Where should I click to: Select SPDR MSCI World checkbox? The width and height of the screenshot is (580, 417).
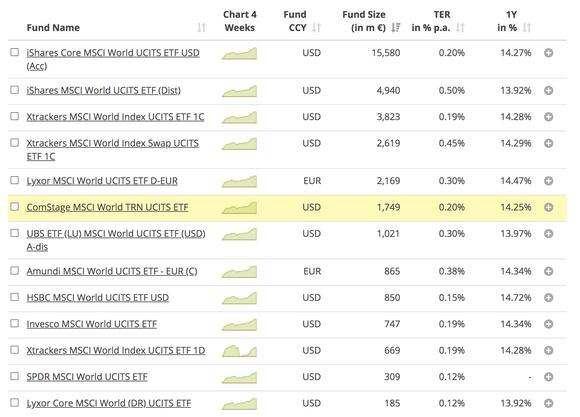click(x=14, y=376)
